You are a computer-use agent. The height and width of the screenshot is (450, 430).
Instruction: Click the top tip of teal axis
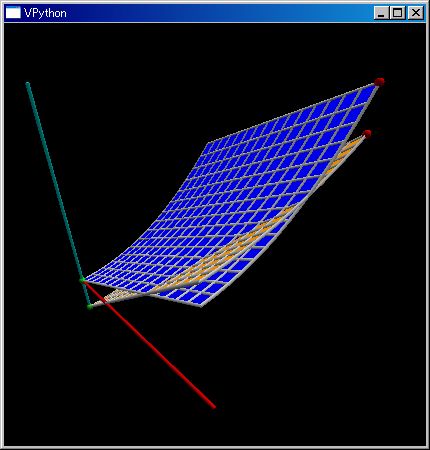(x=28, y=84)
